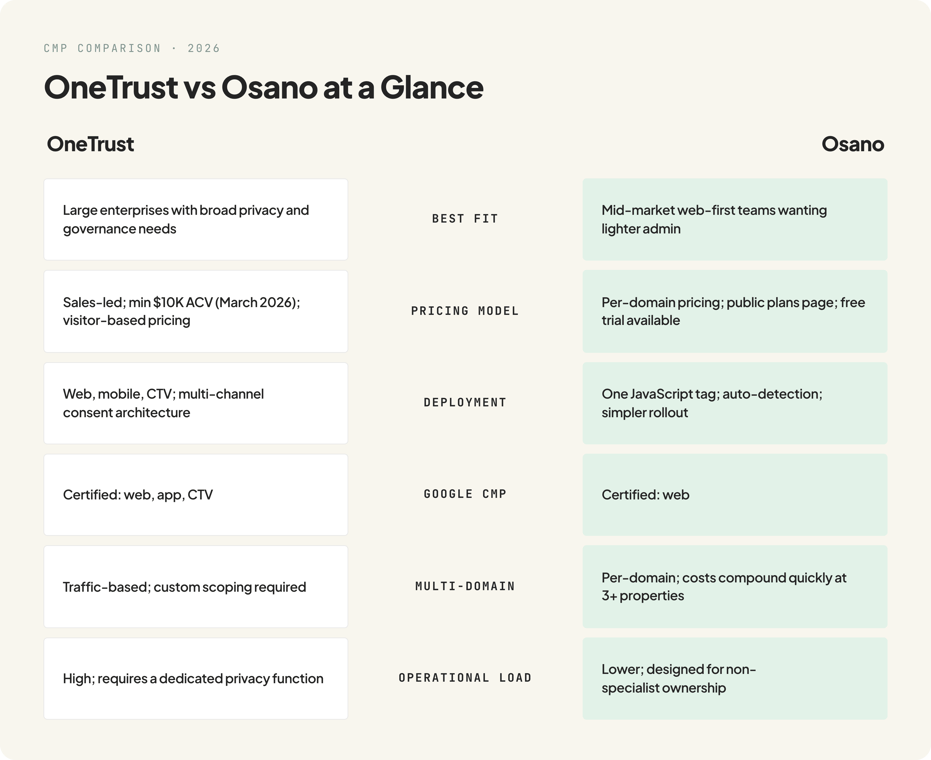Click the CMP Comparison 2026 label

(x=132, y=48)
